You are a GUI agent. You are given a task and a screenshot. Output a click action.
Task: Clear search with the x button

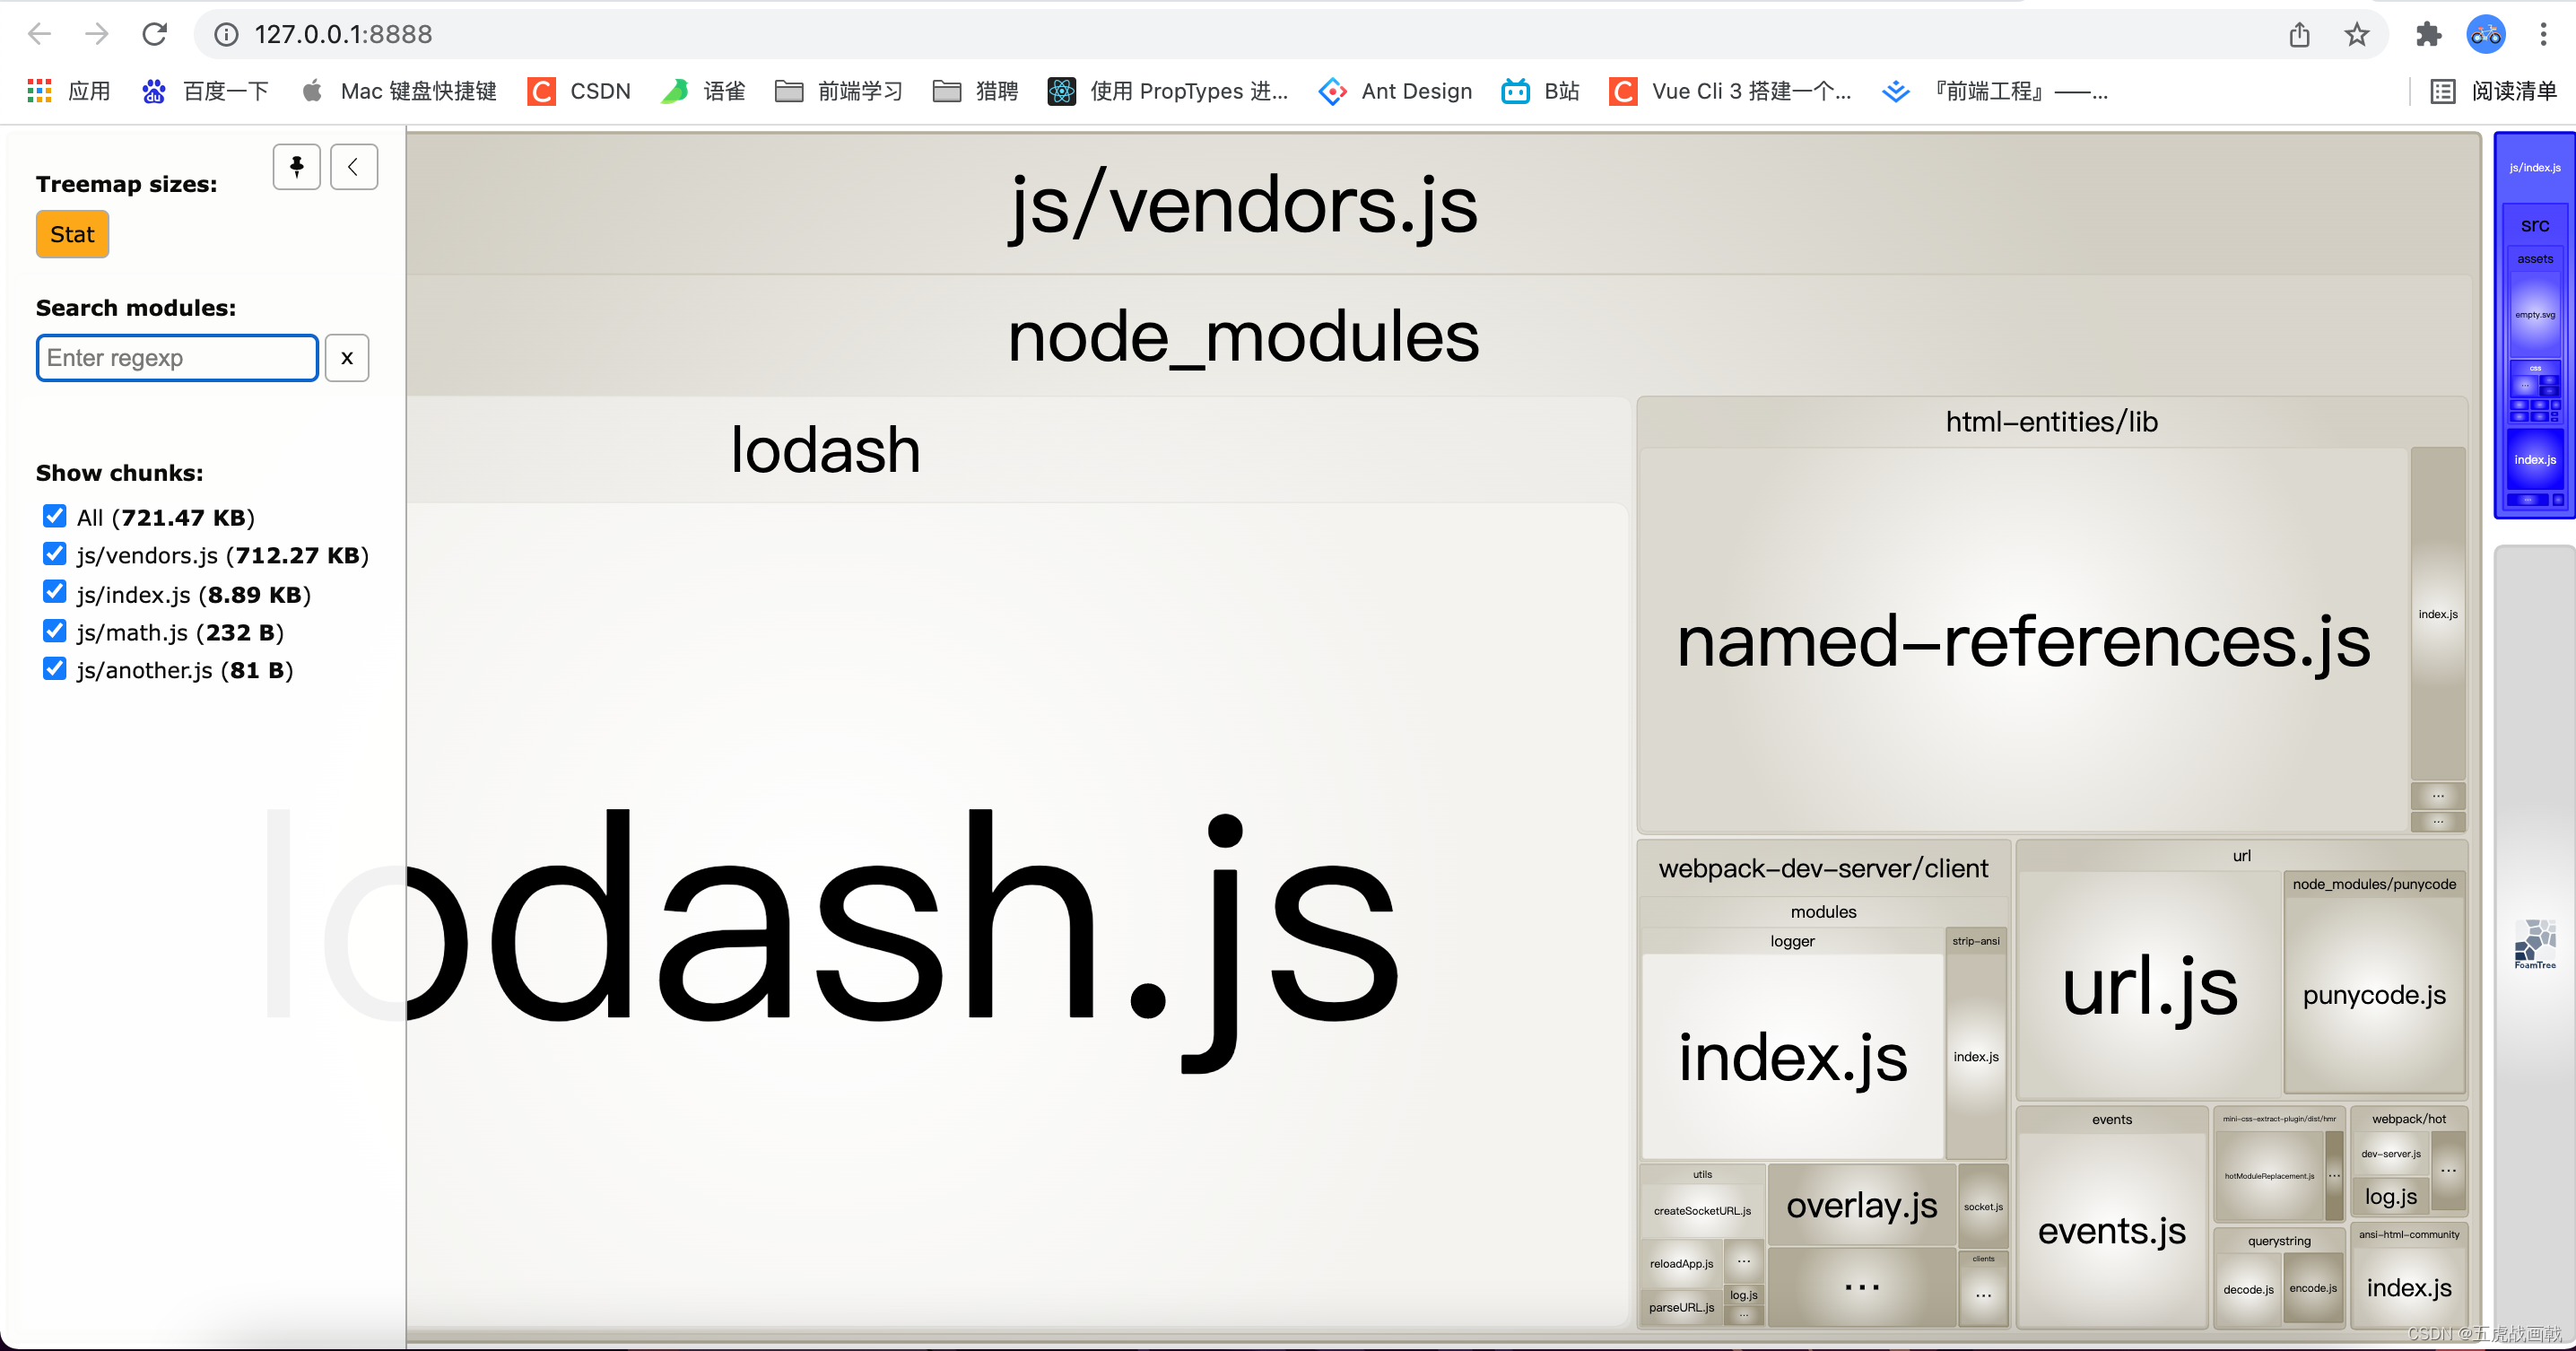347,358
